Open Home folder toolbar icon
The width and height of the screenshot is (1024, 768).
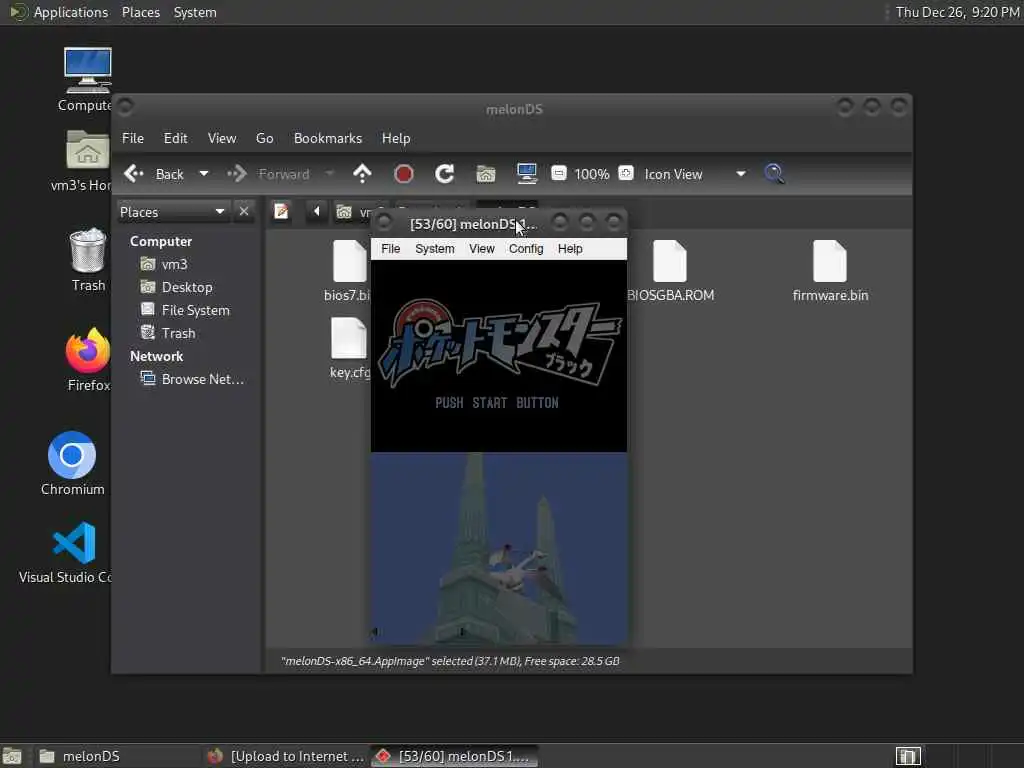(x=485, y=174)
